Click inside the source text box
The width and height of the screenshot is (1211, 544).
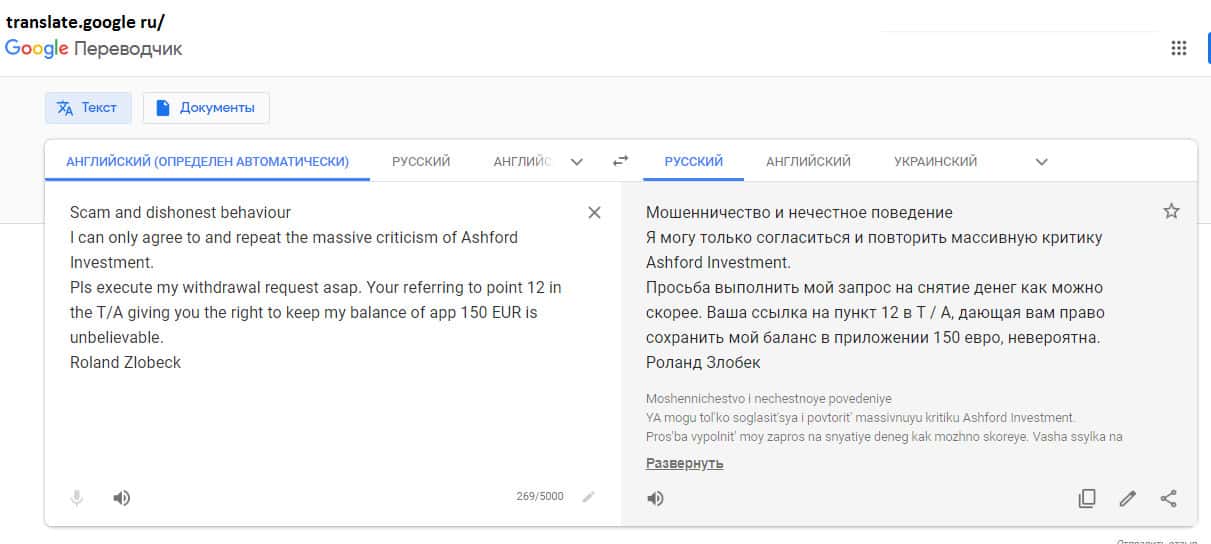pos(320,420)
